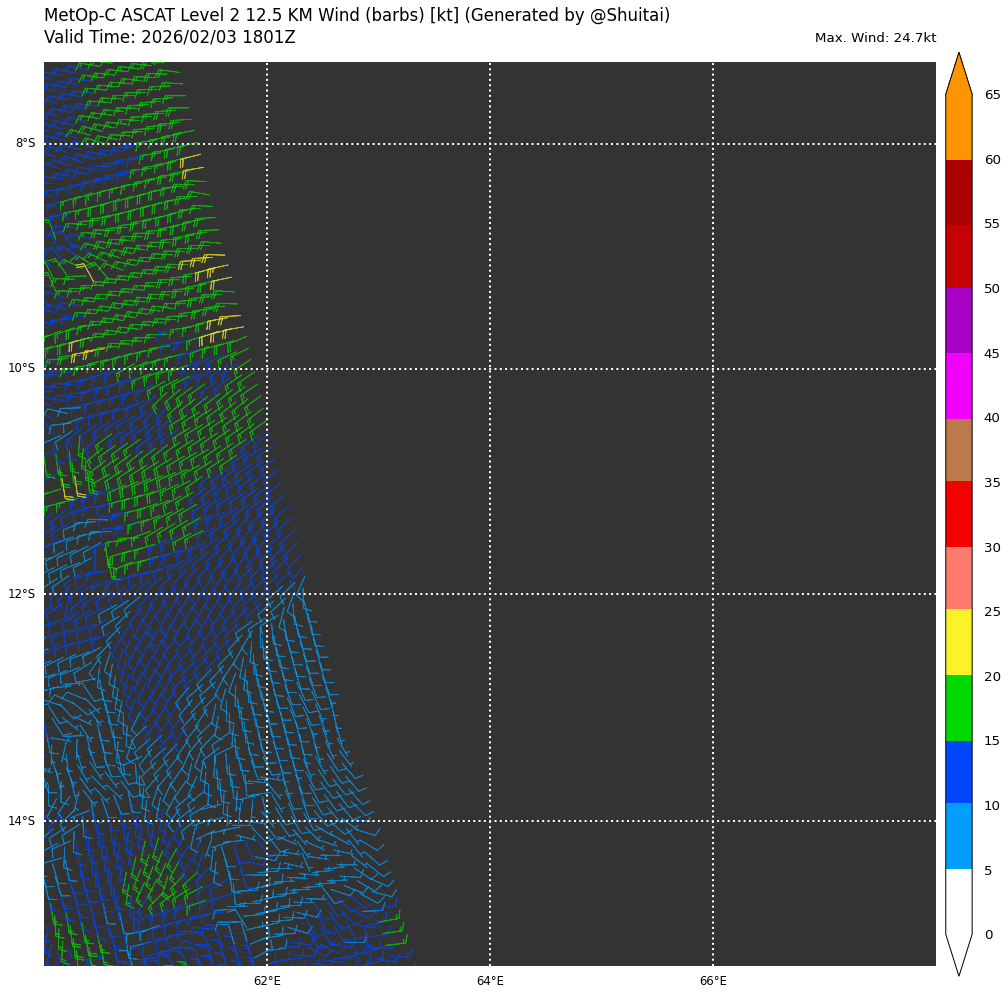1008x995 pixels.
Task: Click the orange arrow tip atop colorbar
Action: point(958,72)
